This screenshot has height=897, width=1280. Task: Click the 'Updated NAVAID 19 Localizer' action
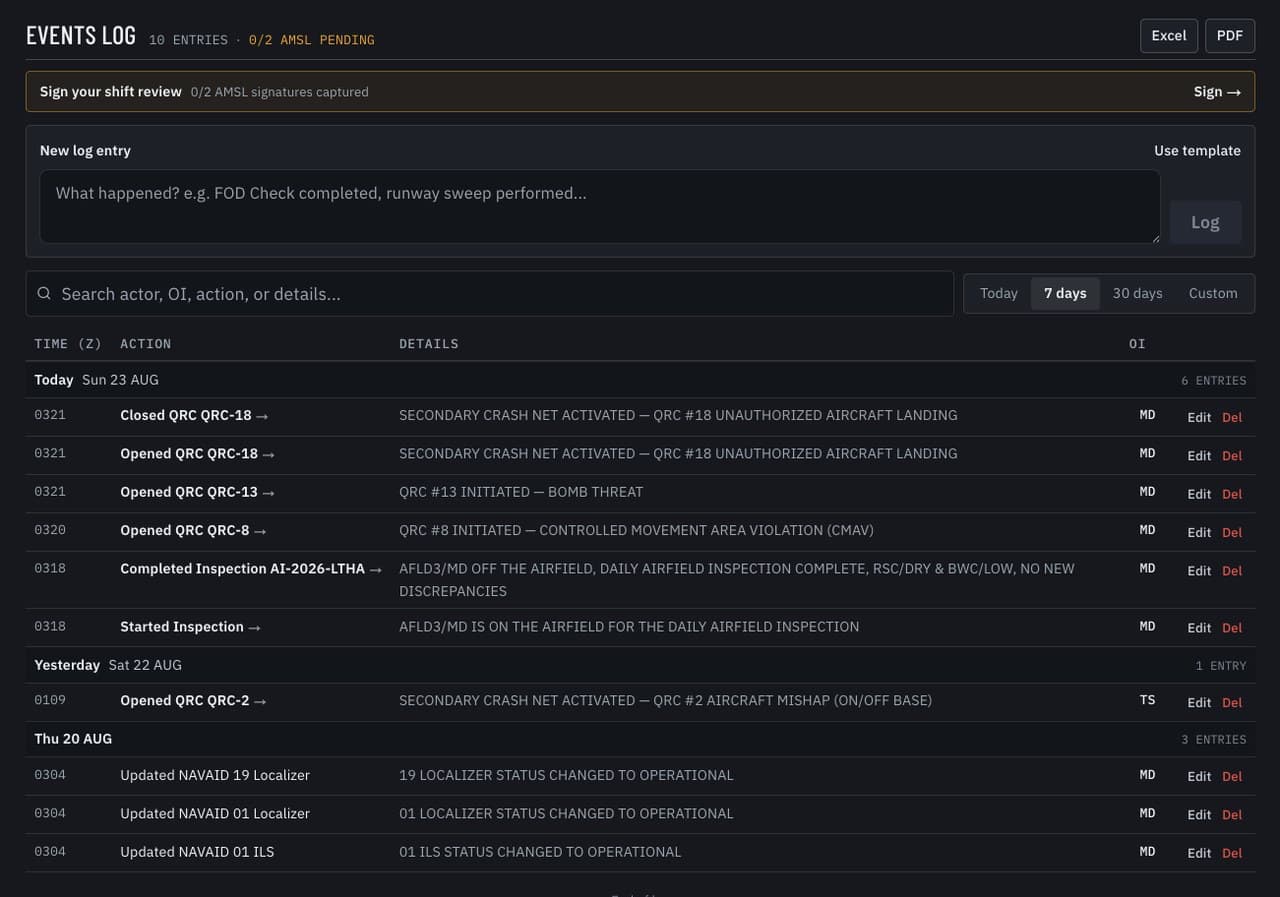215,775
